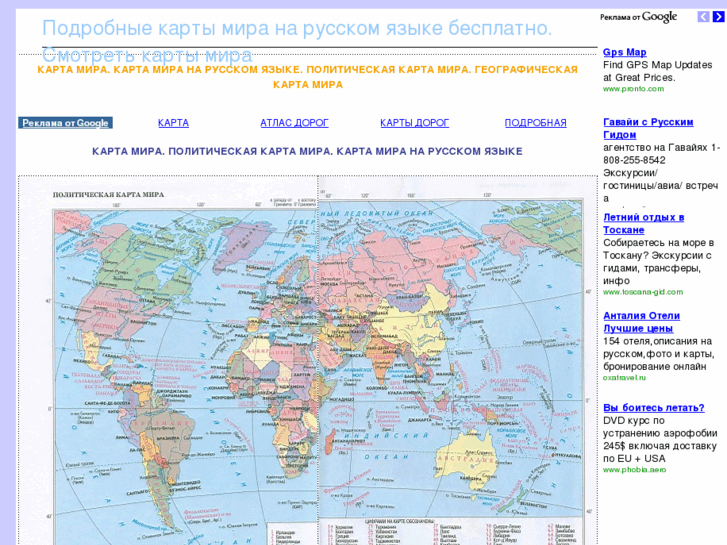Click the next ads arrow icon
This screenshot has height=545, width=727.
point(718,17)
